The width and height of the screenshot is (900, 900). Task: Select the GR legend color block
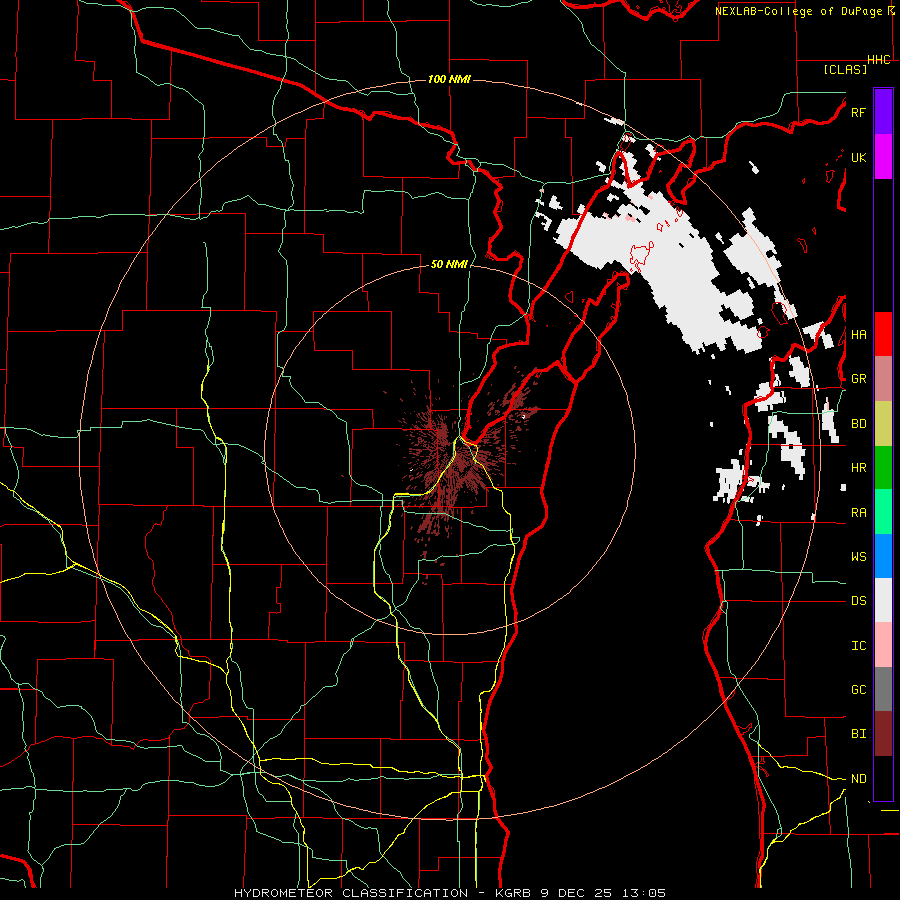883,379
